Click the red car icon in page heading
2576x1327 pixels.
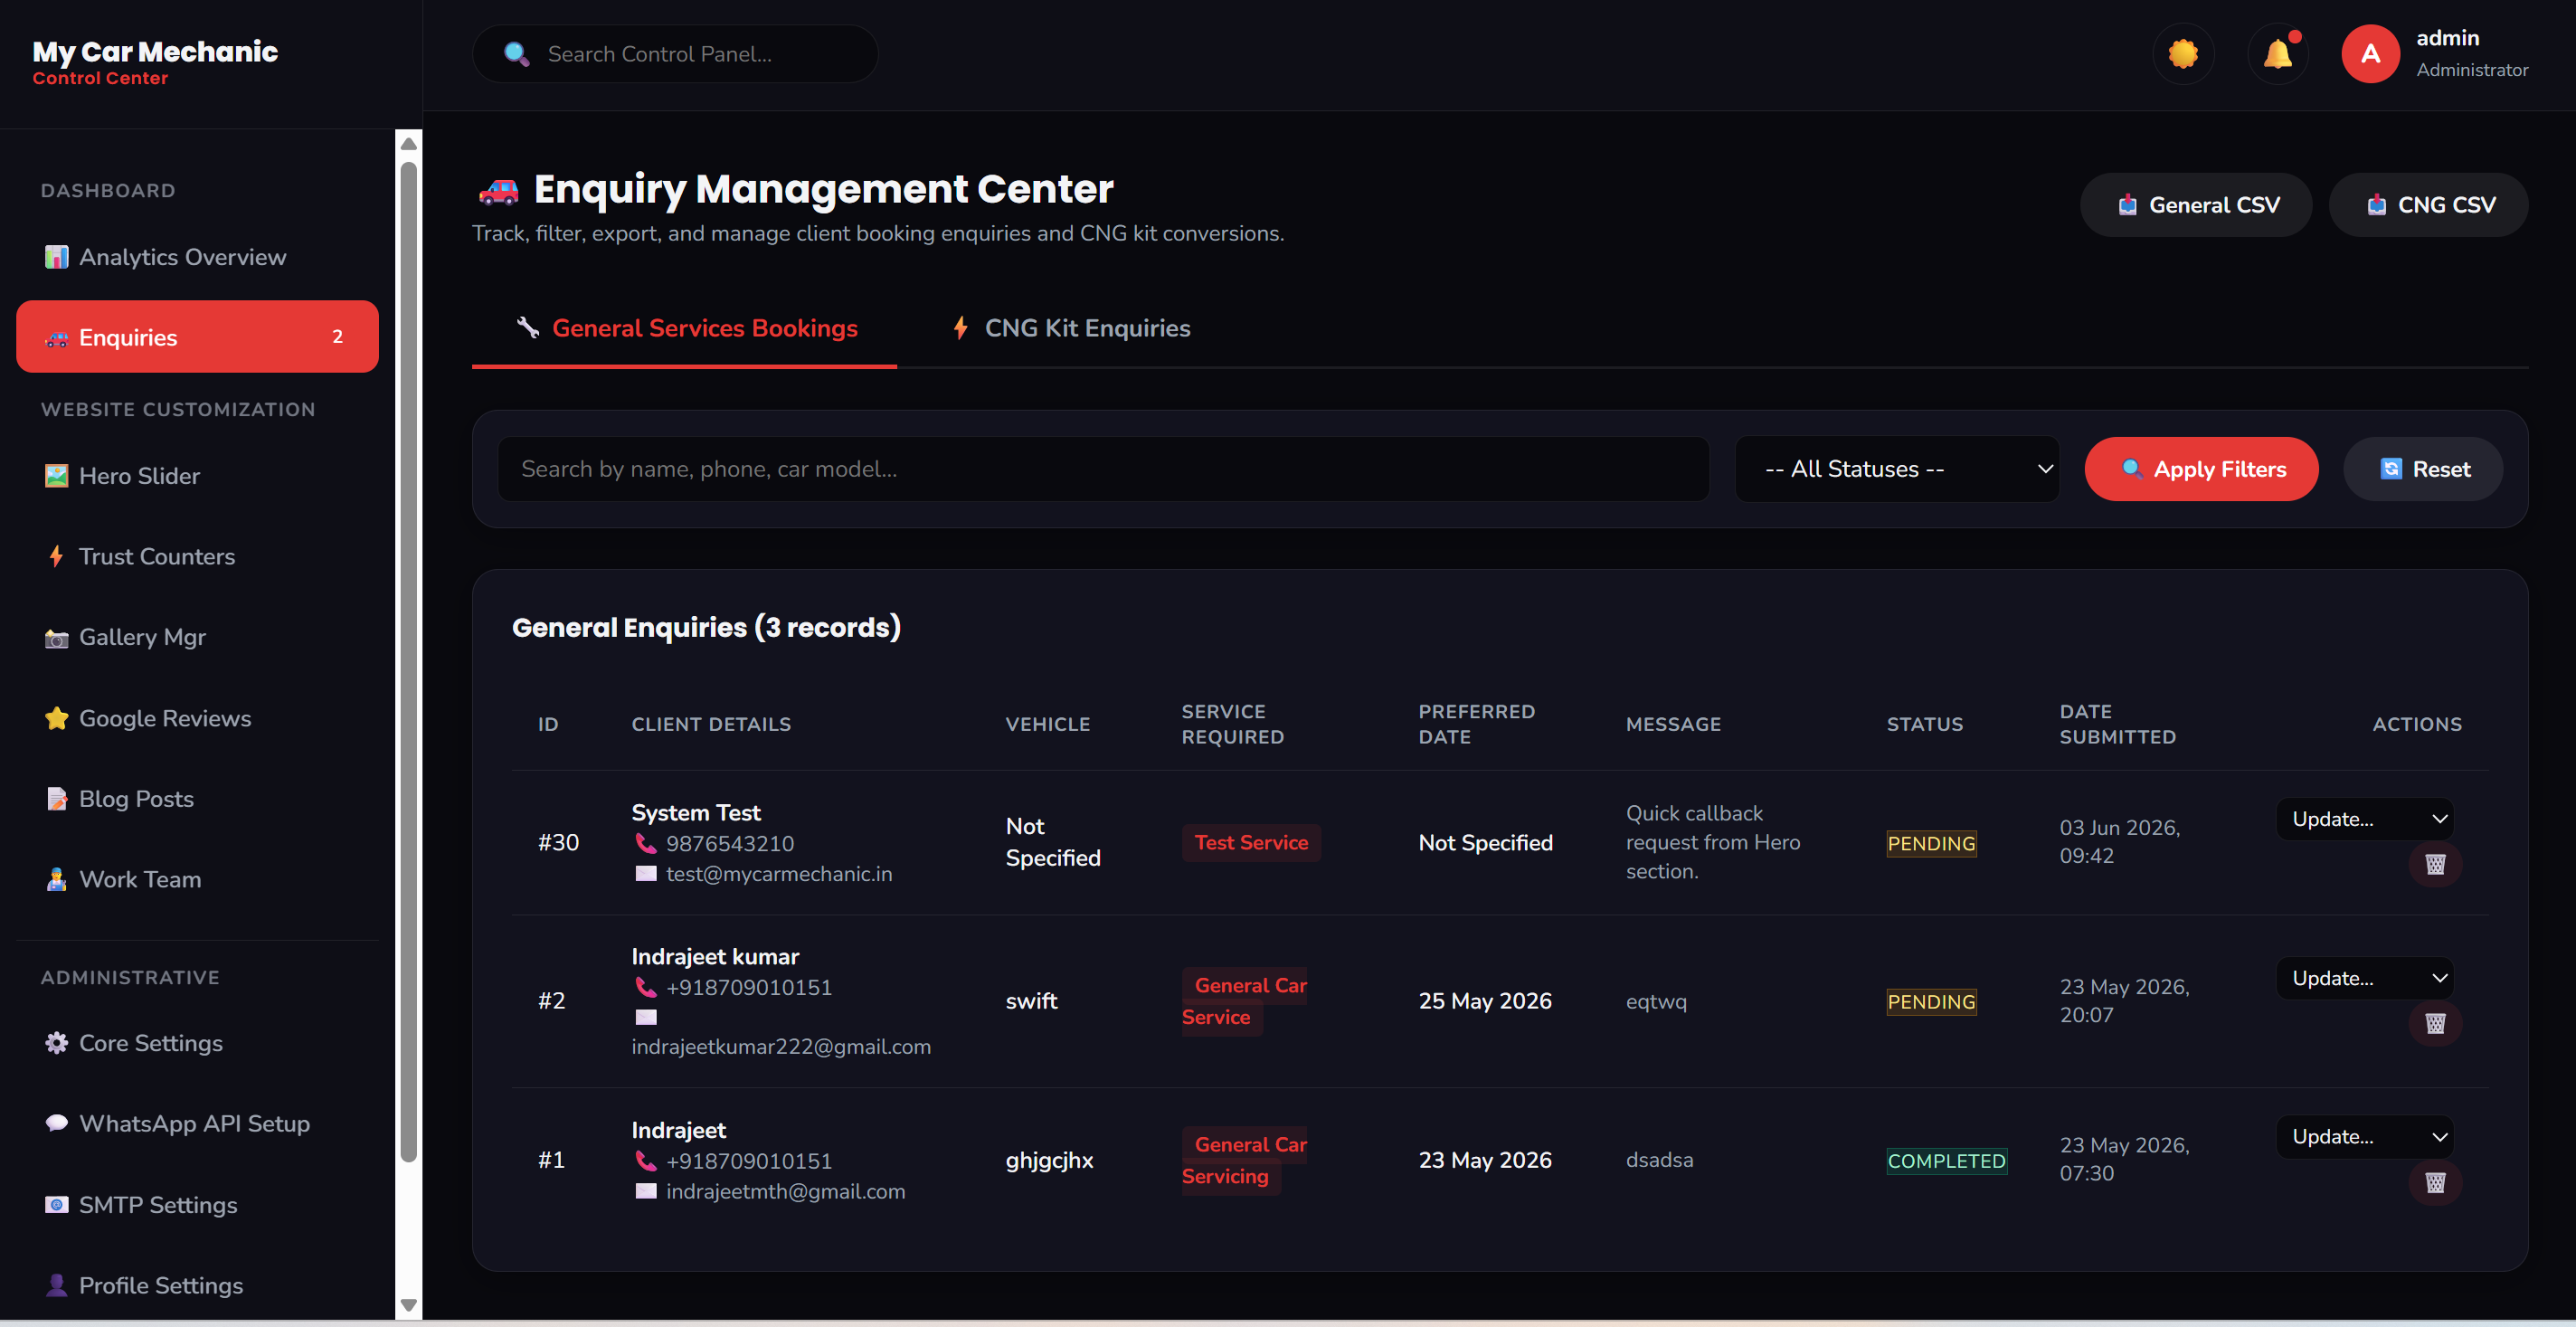click(498, 189)
